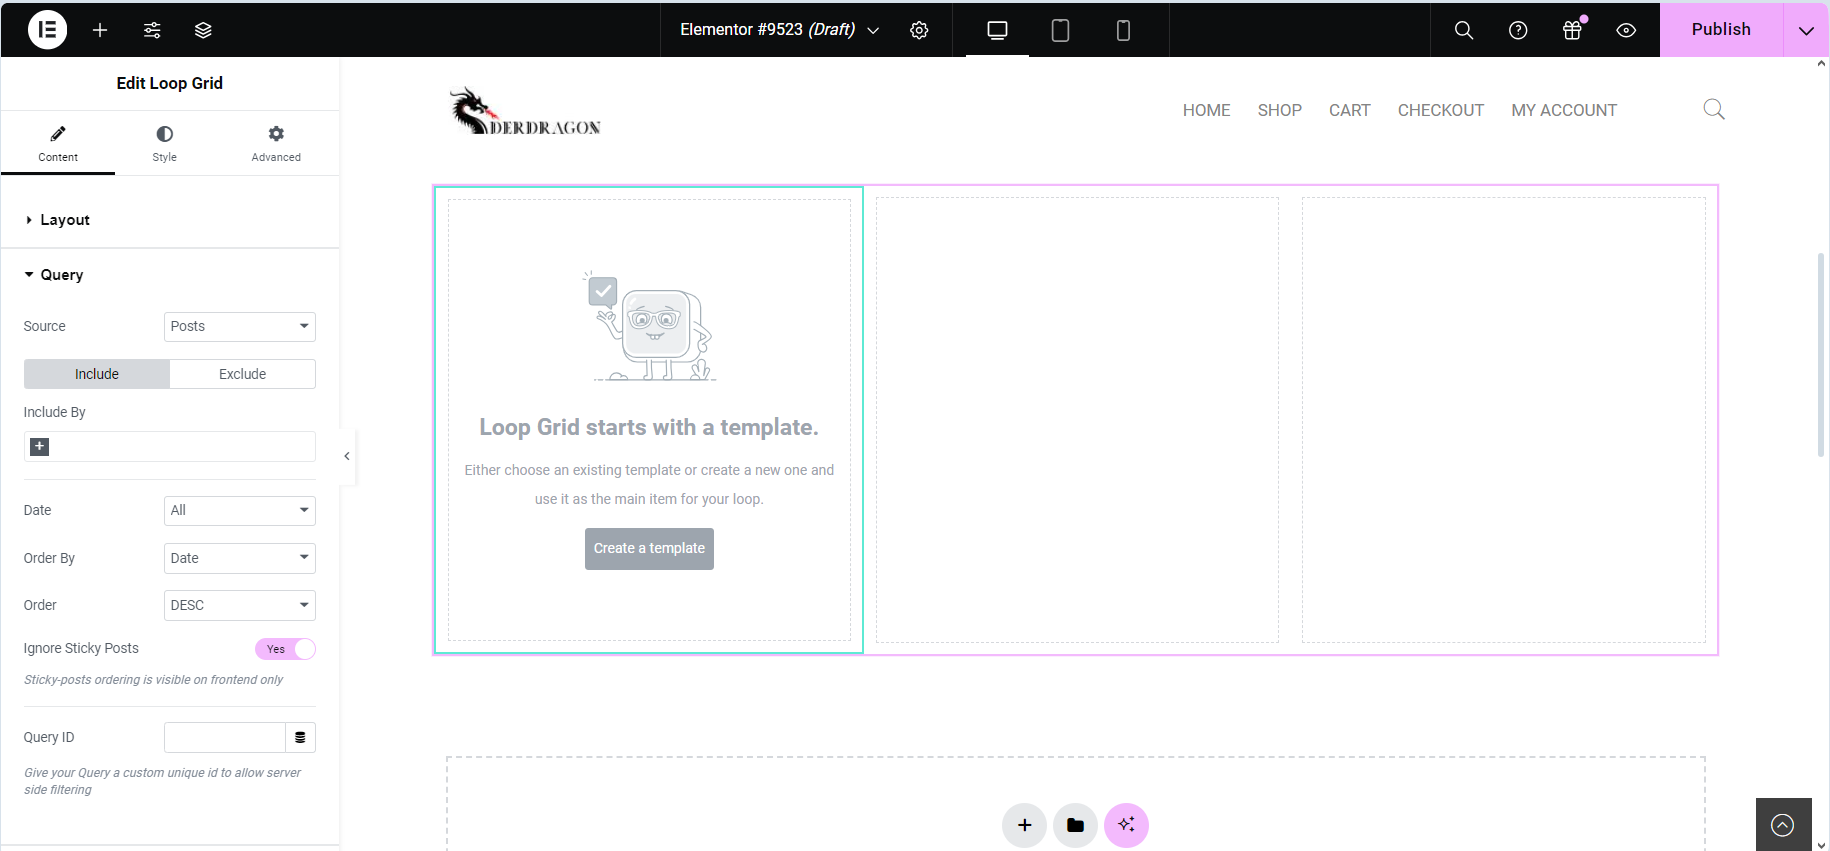Click the Publish button

click(x=1720, y=30)
